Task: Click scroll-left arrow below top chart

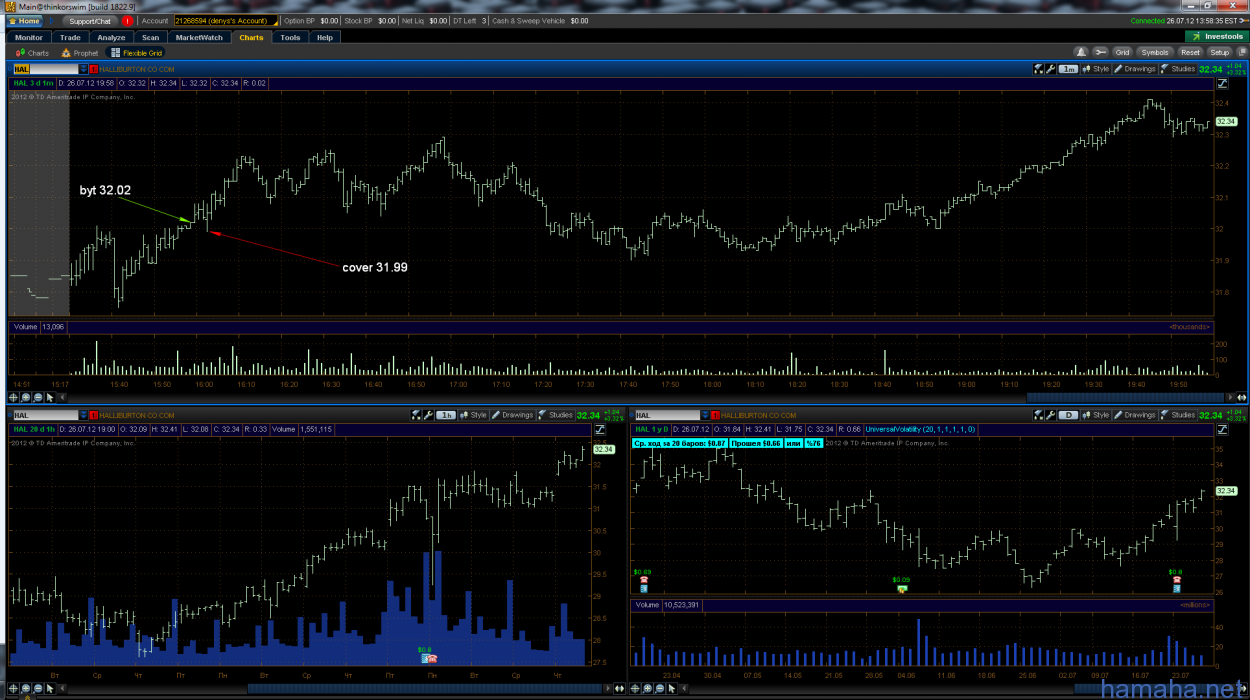Action: (60, 397)
